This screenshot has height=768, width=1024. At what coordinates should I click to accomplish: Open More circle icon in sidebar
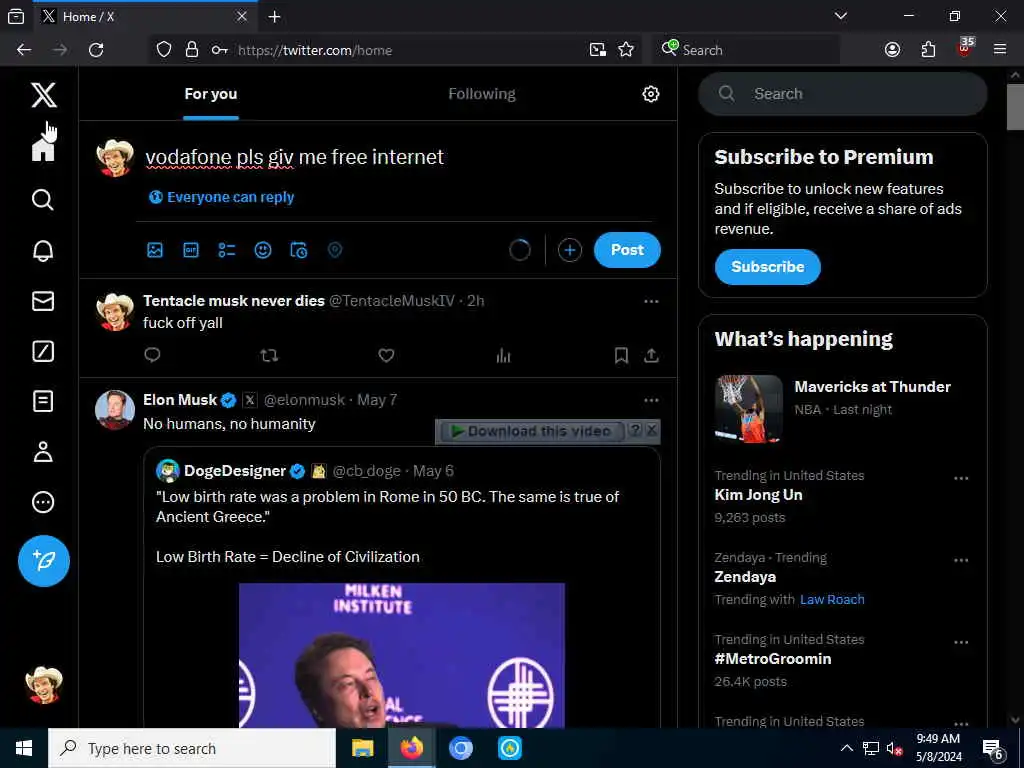pyautogui.click(x=43, y=502)
